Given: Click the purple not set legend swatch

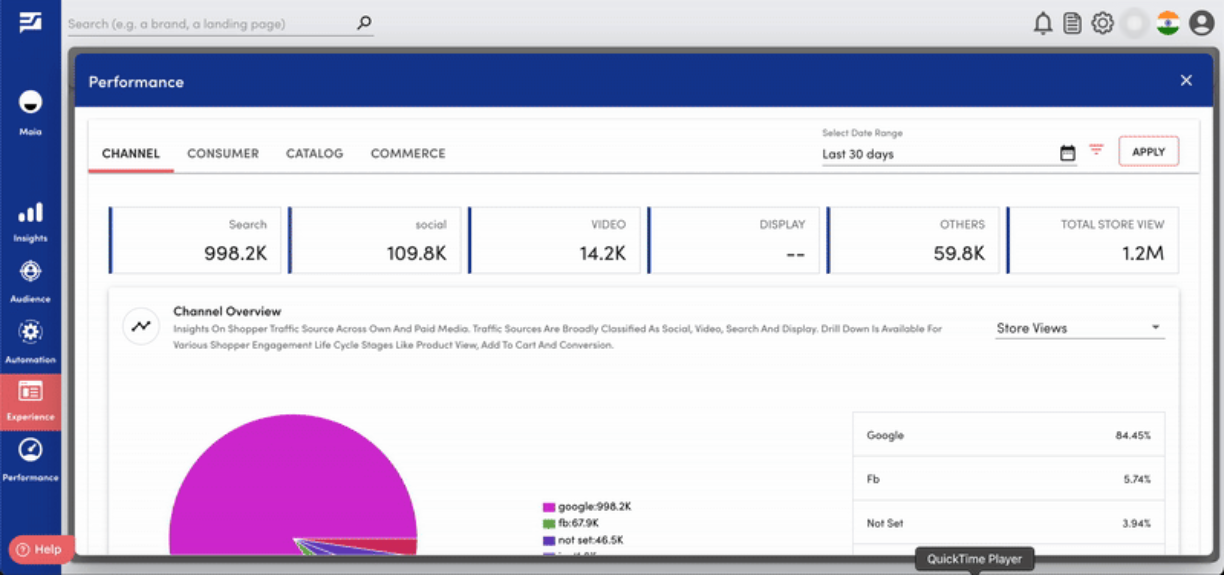Looking at the screenshot, I should [x=548, y=540].
